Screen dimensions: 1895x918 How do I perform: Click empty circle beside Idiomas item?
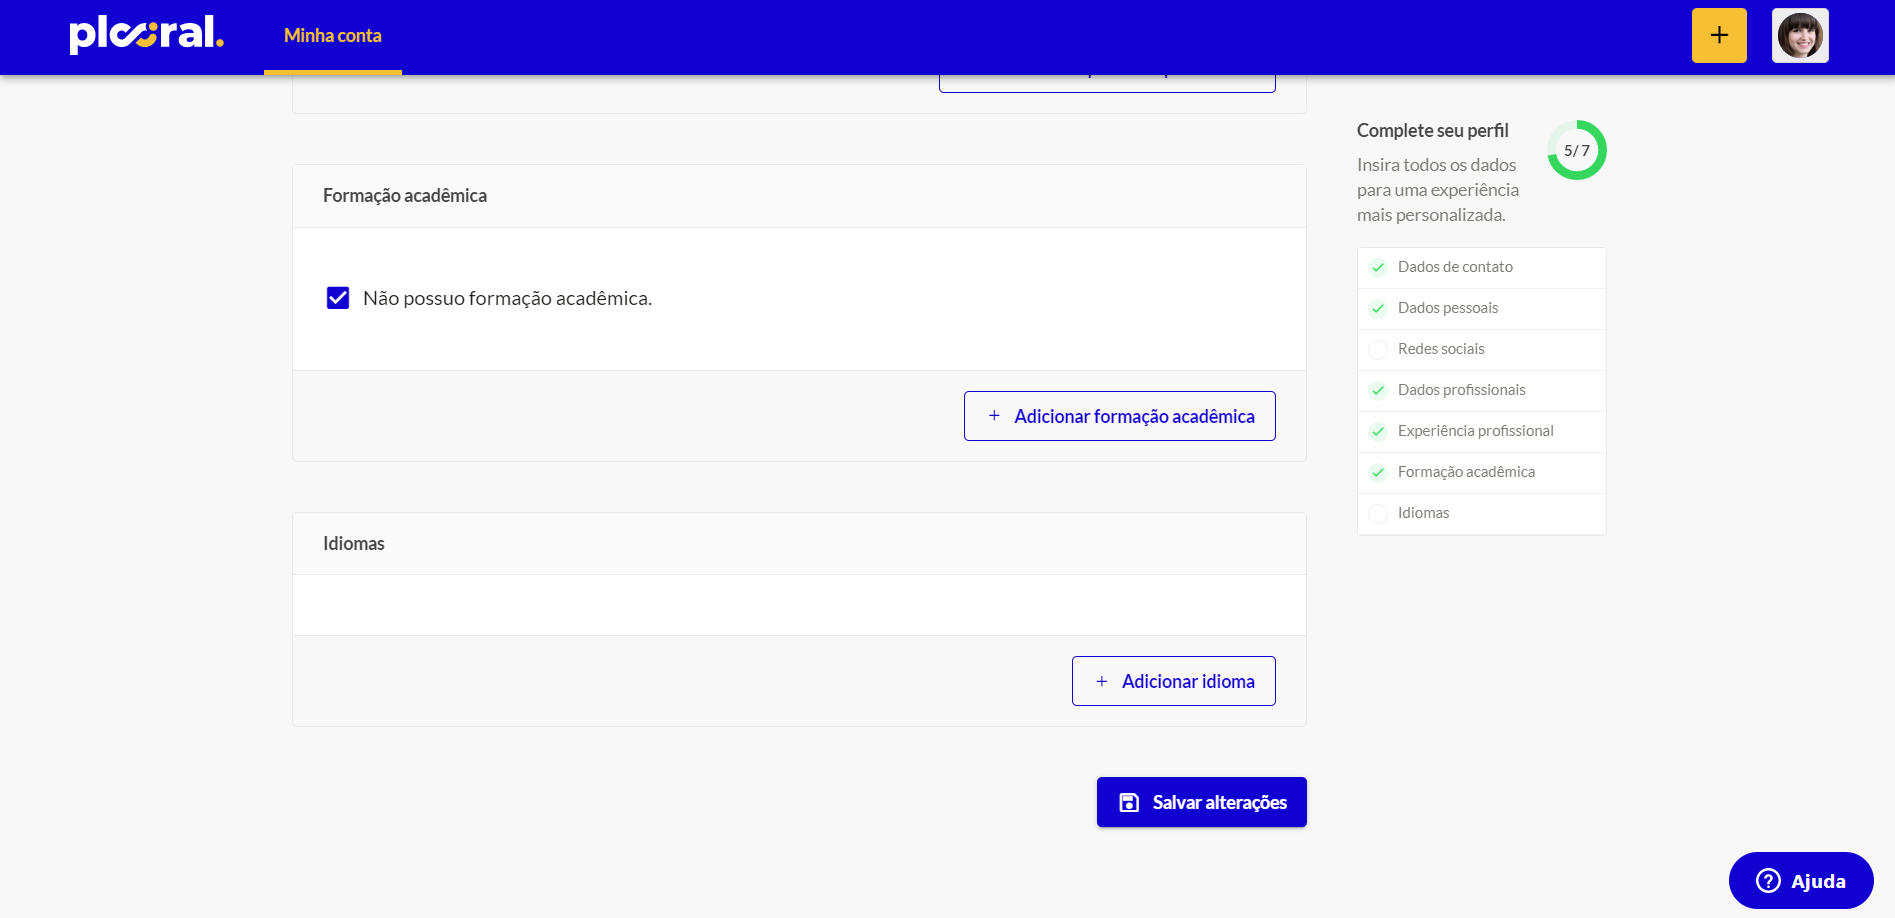(1378, 513)
